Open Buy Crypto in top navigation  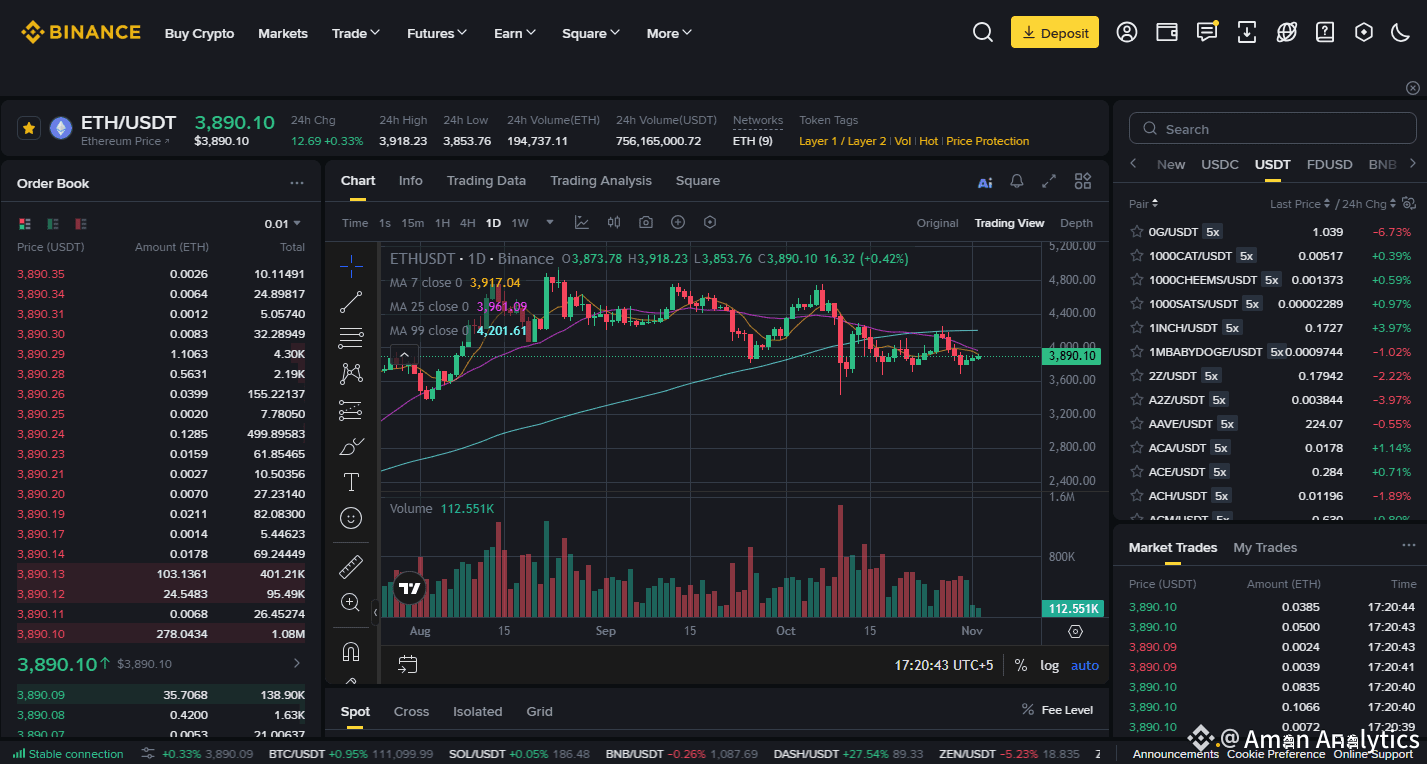pos(199,33)
